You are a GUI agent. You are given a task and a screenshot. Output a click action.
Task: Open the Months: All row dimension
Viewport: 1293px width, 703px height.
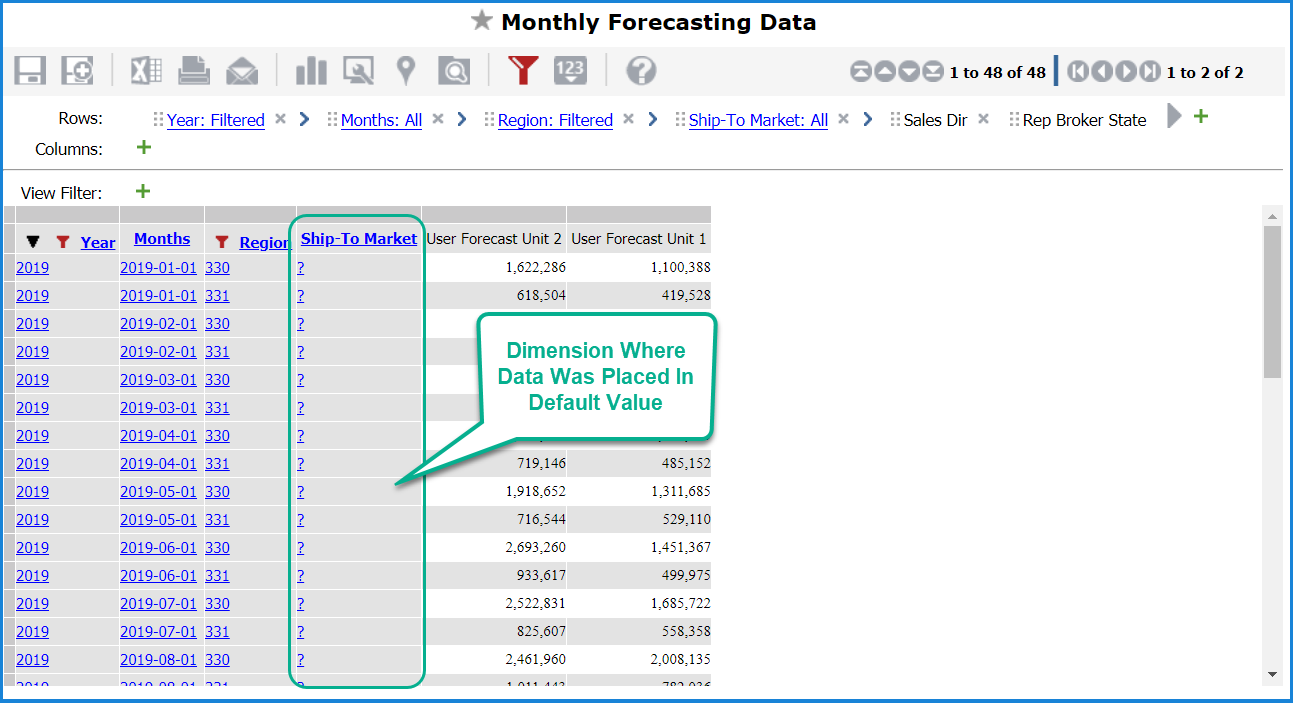(x=381, y=120)
